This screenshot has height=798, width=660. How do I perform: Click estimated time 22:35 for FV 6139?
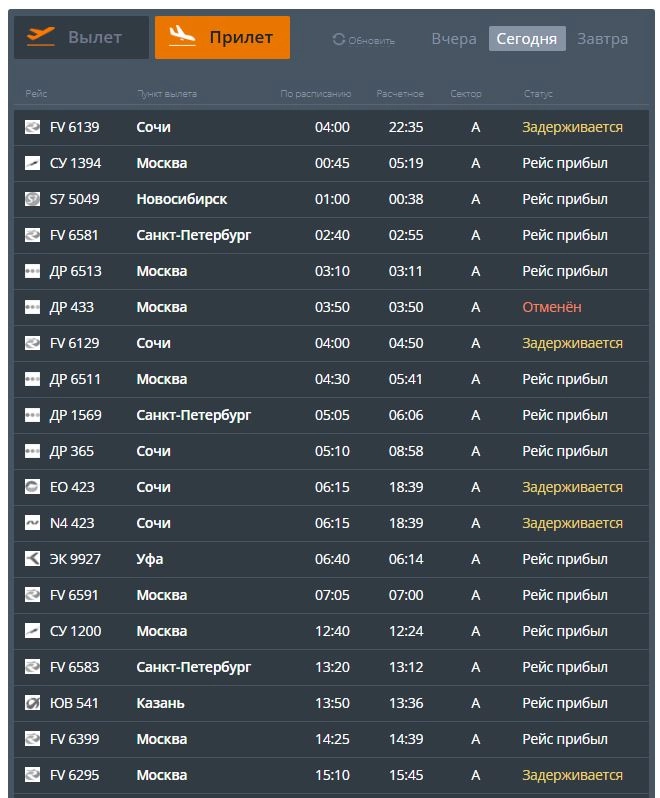(406, 127)
